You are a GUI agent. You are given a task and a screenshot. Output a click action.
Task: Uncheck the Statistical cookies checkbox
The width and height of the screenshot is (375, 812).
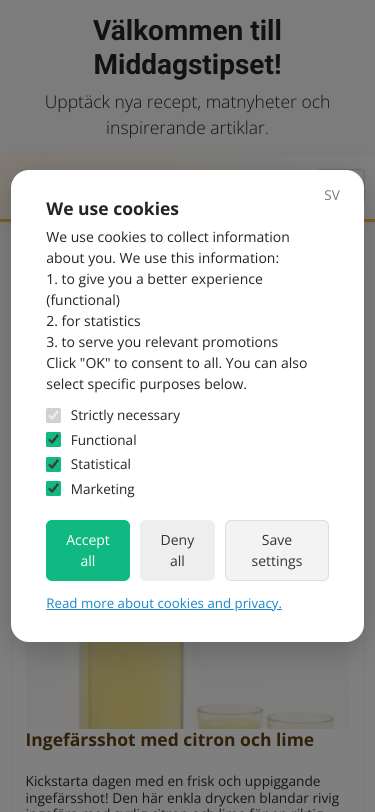tap(53, 464)
